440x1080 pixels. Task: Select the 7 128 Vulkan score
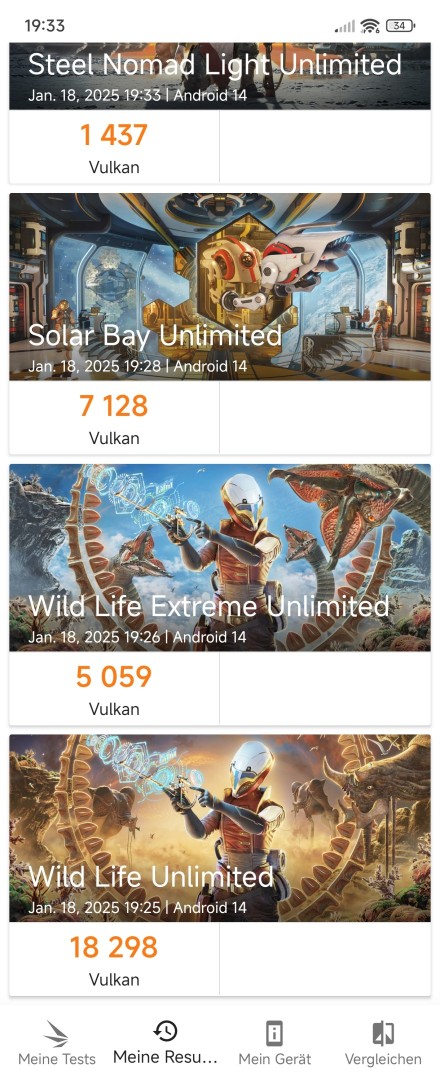click(114, 417)
